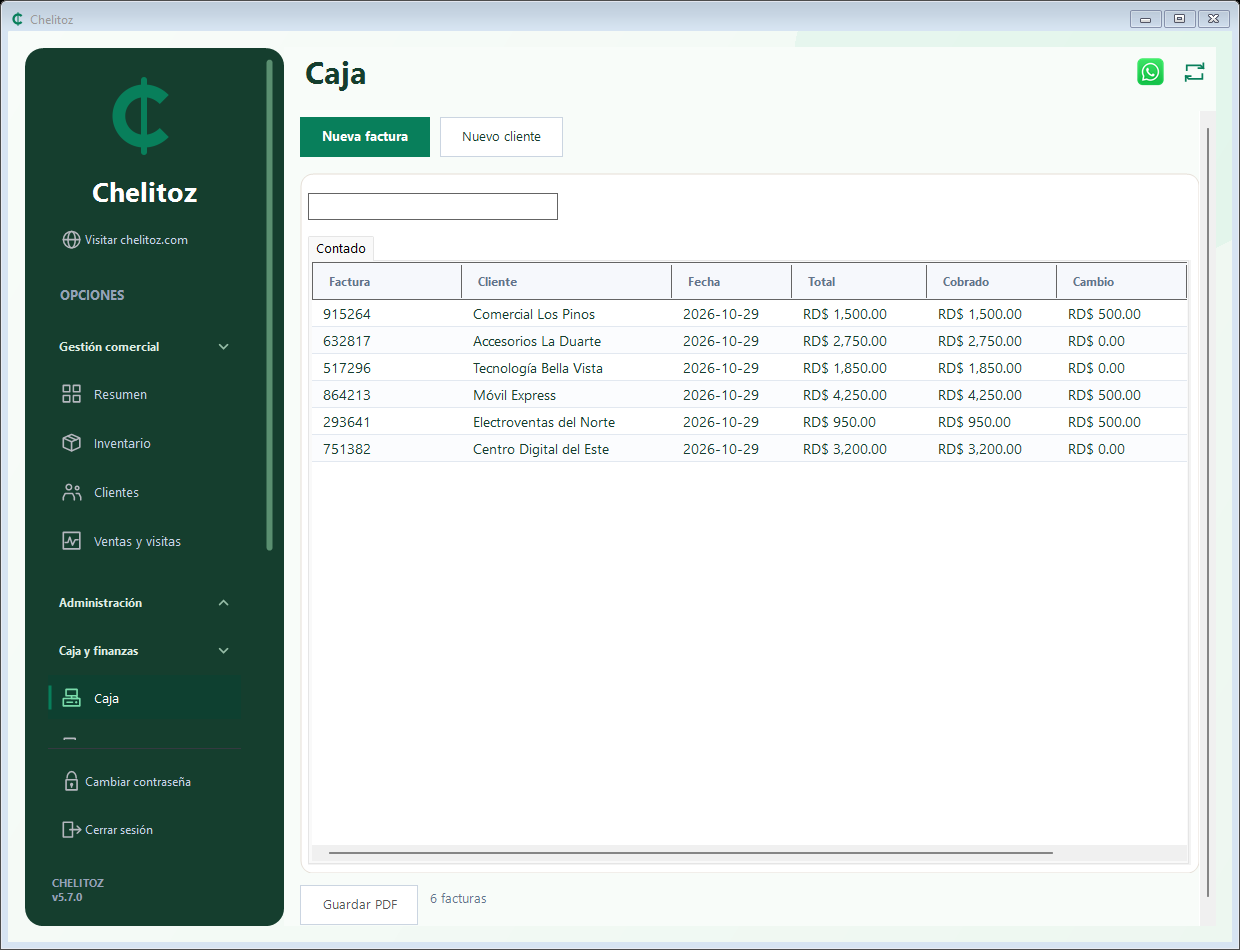Sort the table by Cobrado column
Image resolution: width=1240 pixels, height=950 pixels.
coord(992,281)
